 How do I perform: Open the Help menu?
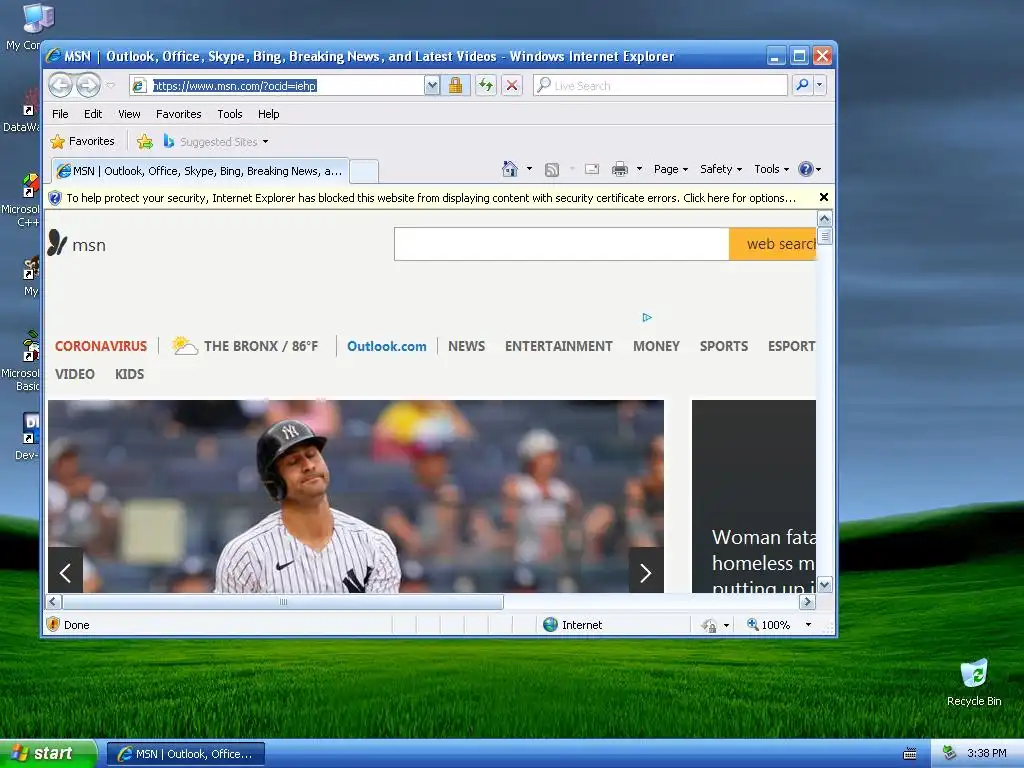coord(268,114)
